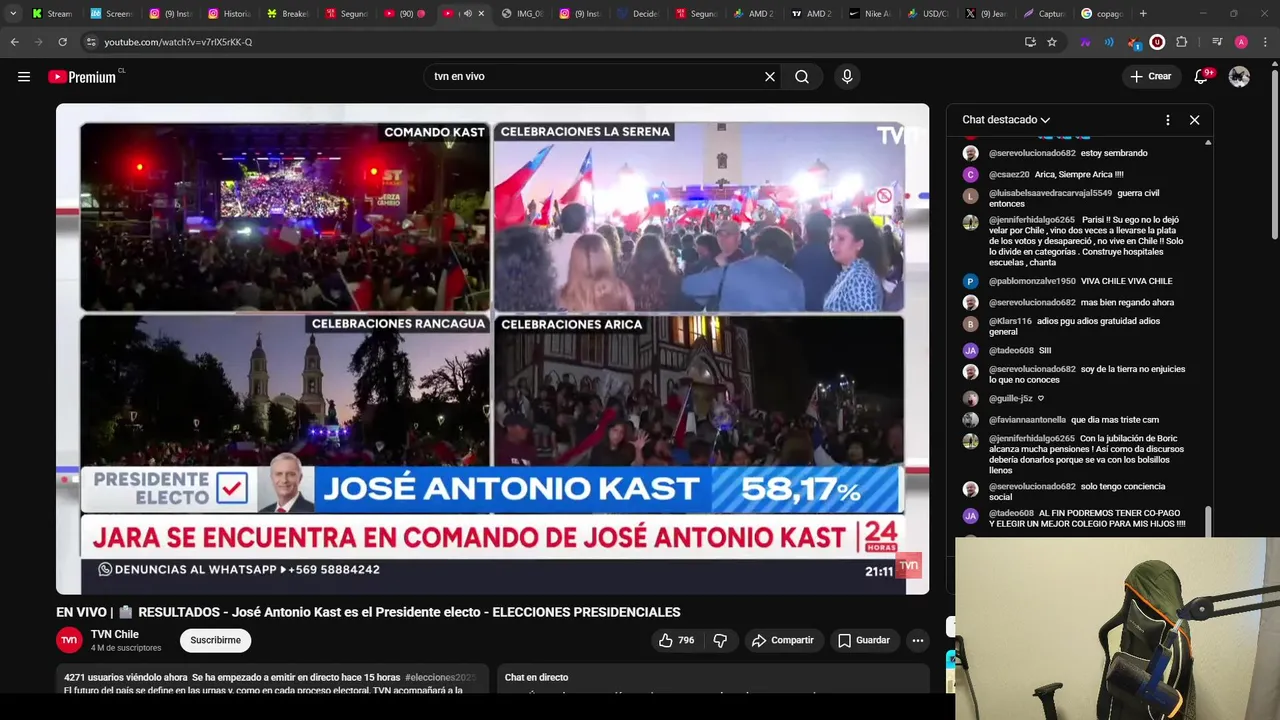Switch to the copago Google tab
1280x720 pixels.
coord(1102,14)
